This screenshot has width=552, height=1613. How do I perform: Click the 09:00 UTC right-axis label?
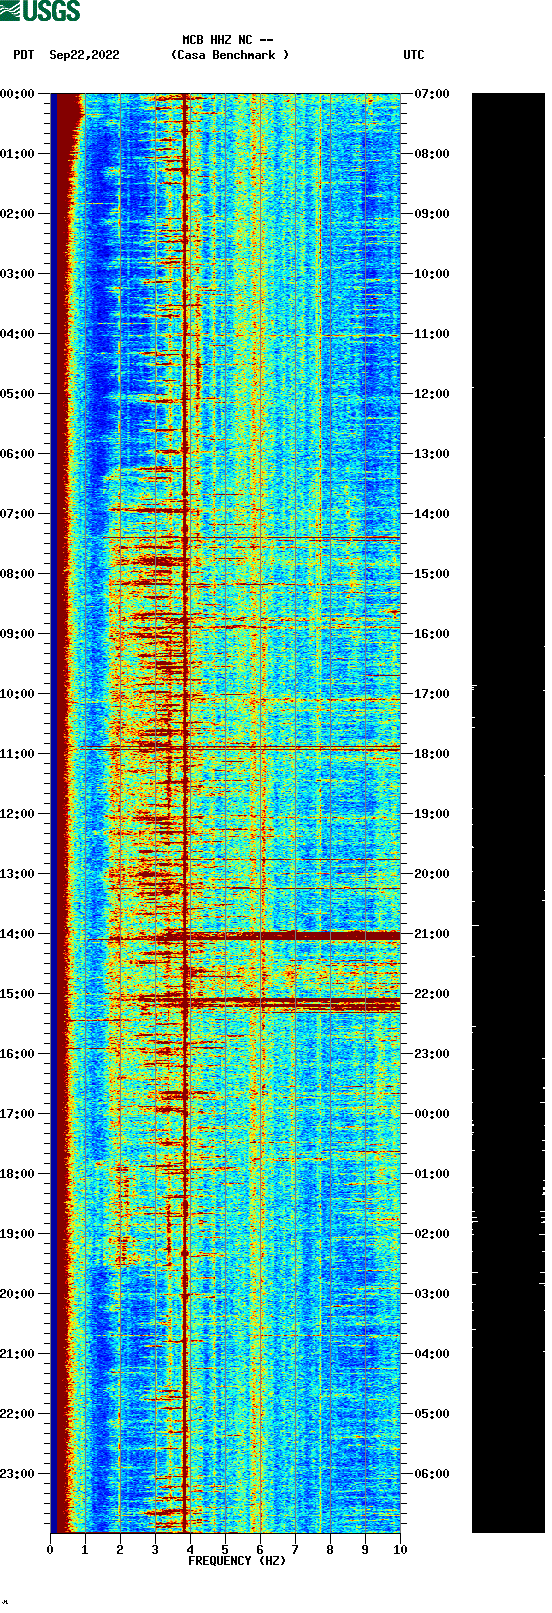point(432,214)
